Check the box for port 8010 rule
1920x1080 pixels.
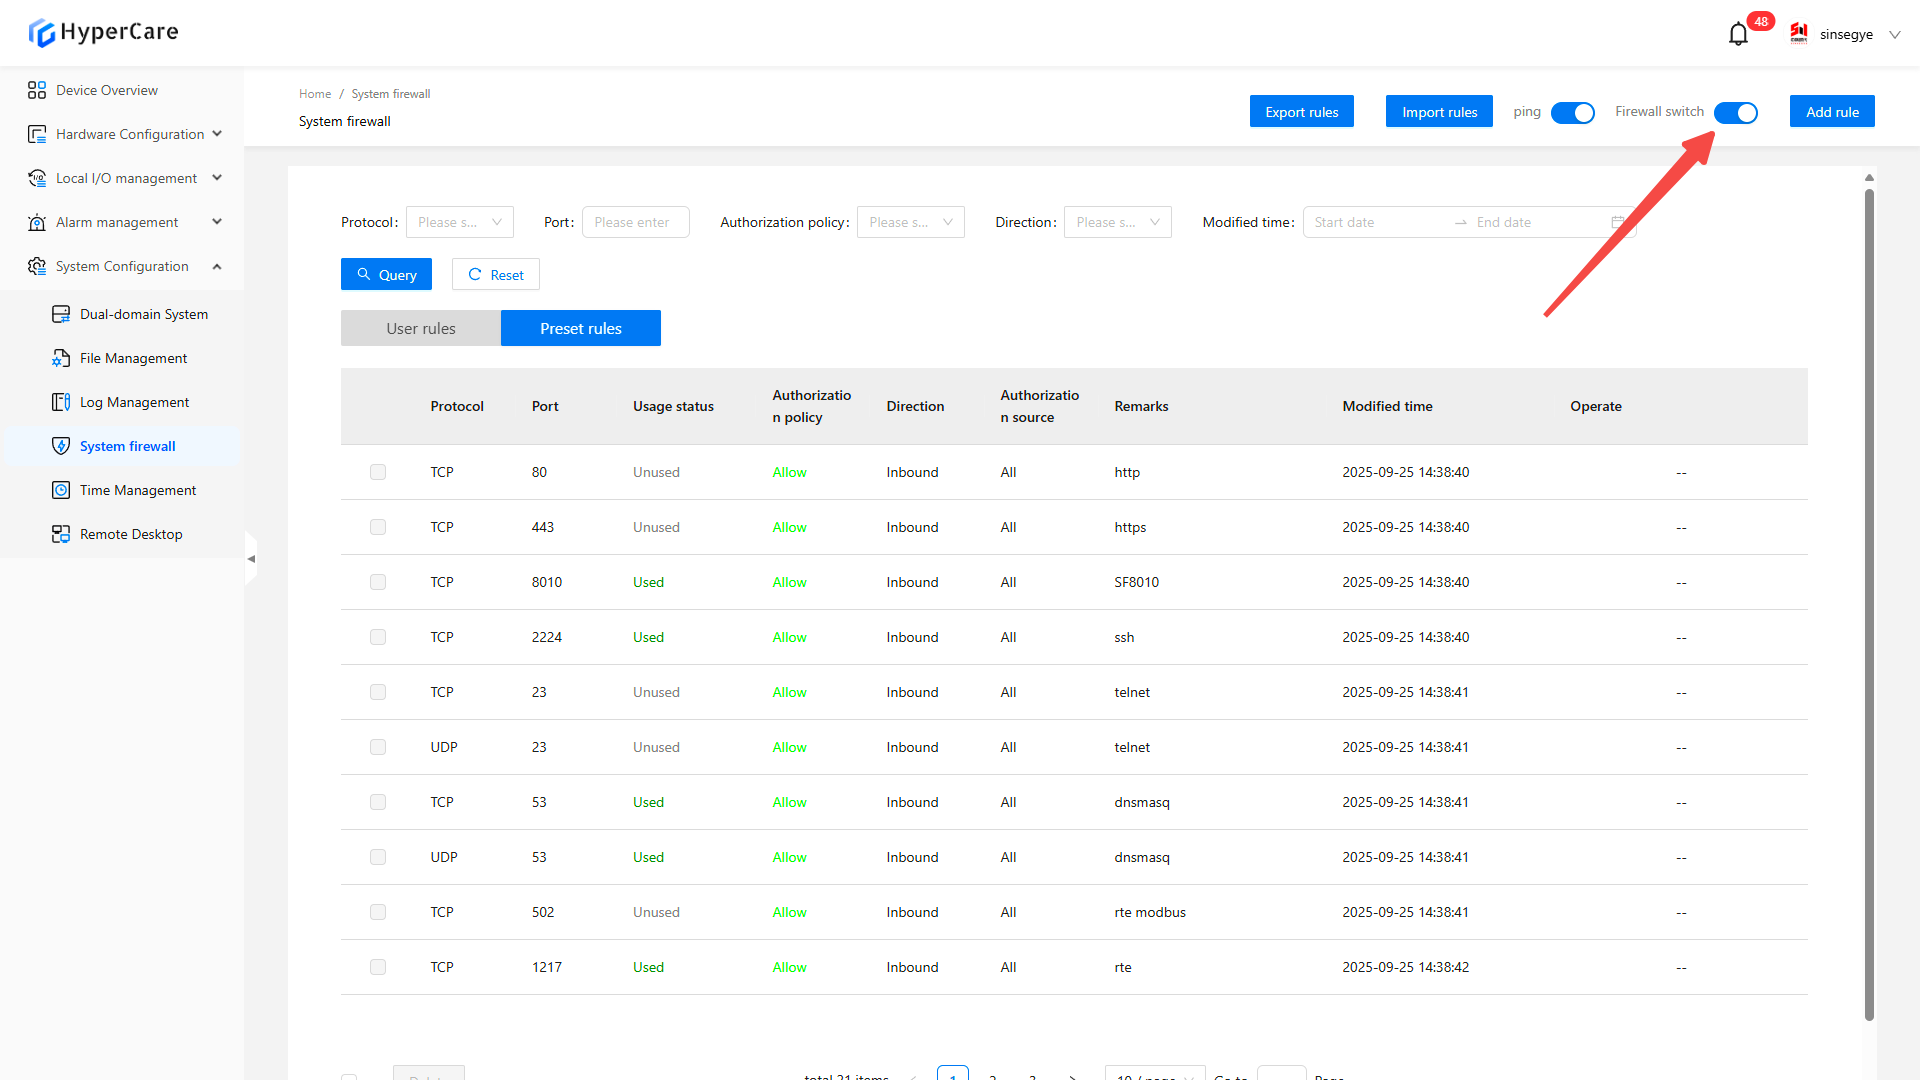378,582
